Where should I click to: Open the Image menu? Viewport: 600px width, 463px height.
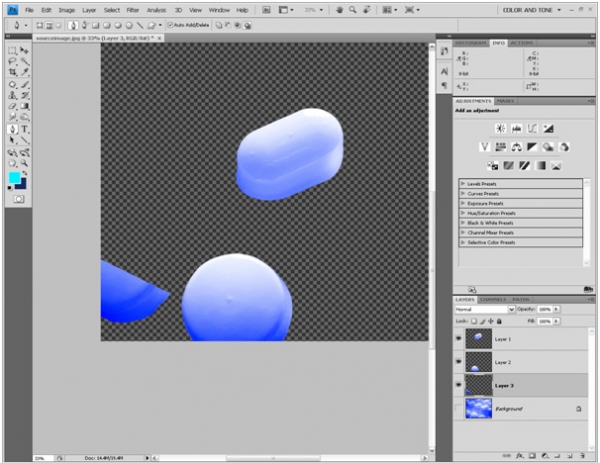(x=67, y=10)
